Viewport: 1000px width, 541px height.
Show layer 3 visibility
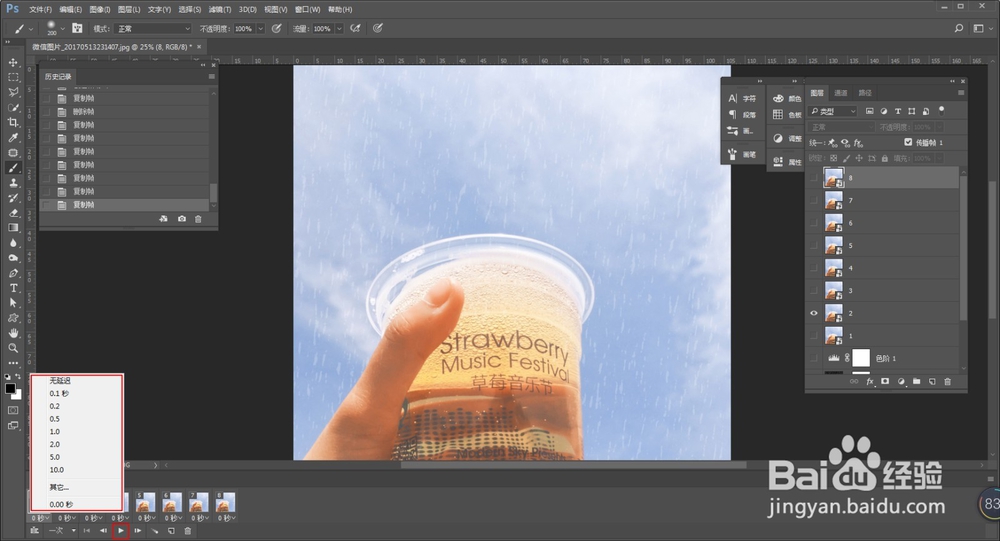814,291
